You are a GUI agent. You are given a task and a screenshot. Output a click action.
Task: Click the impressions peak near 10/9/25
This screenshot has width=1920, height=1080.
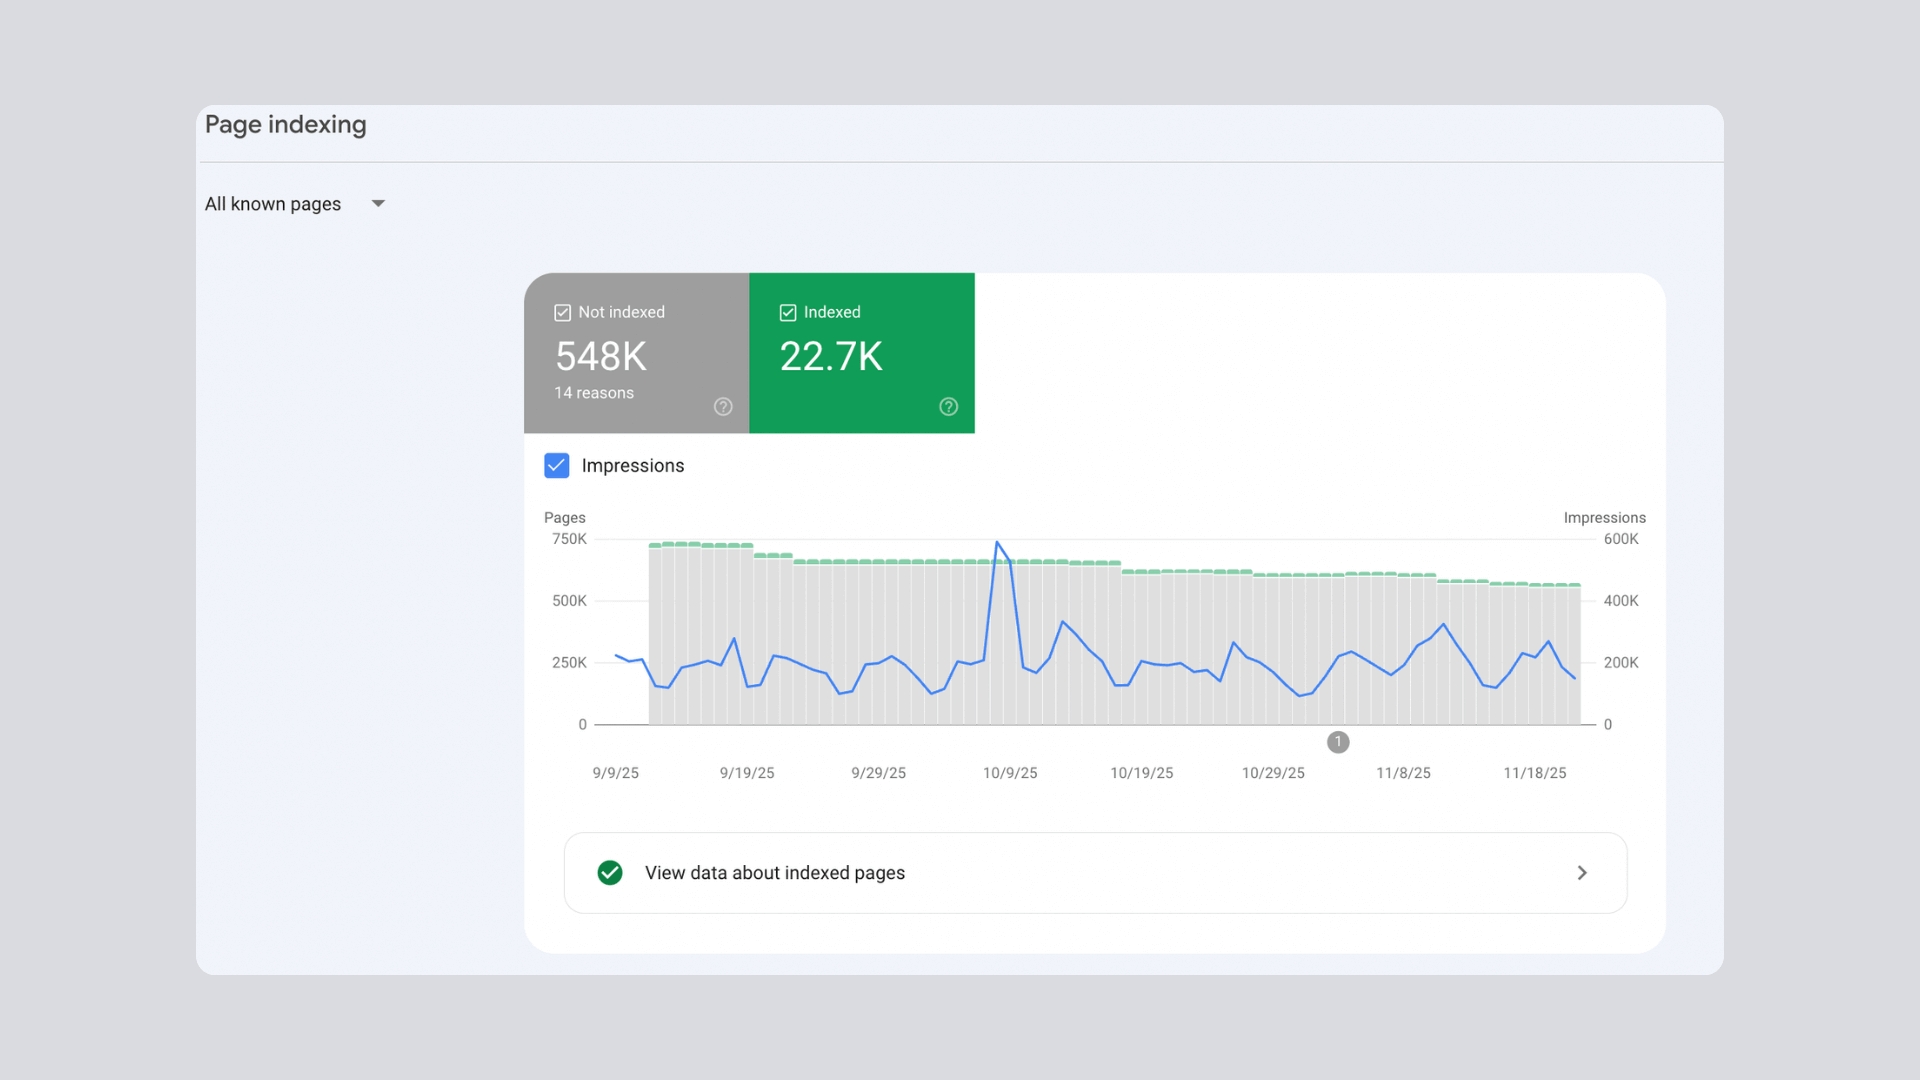(999, 543)
